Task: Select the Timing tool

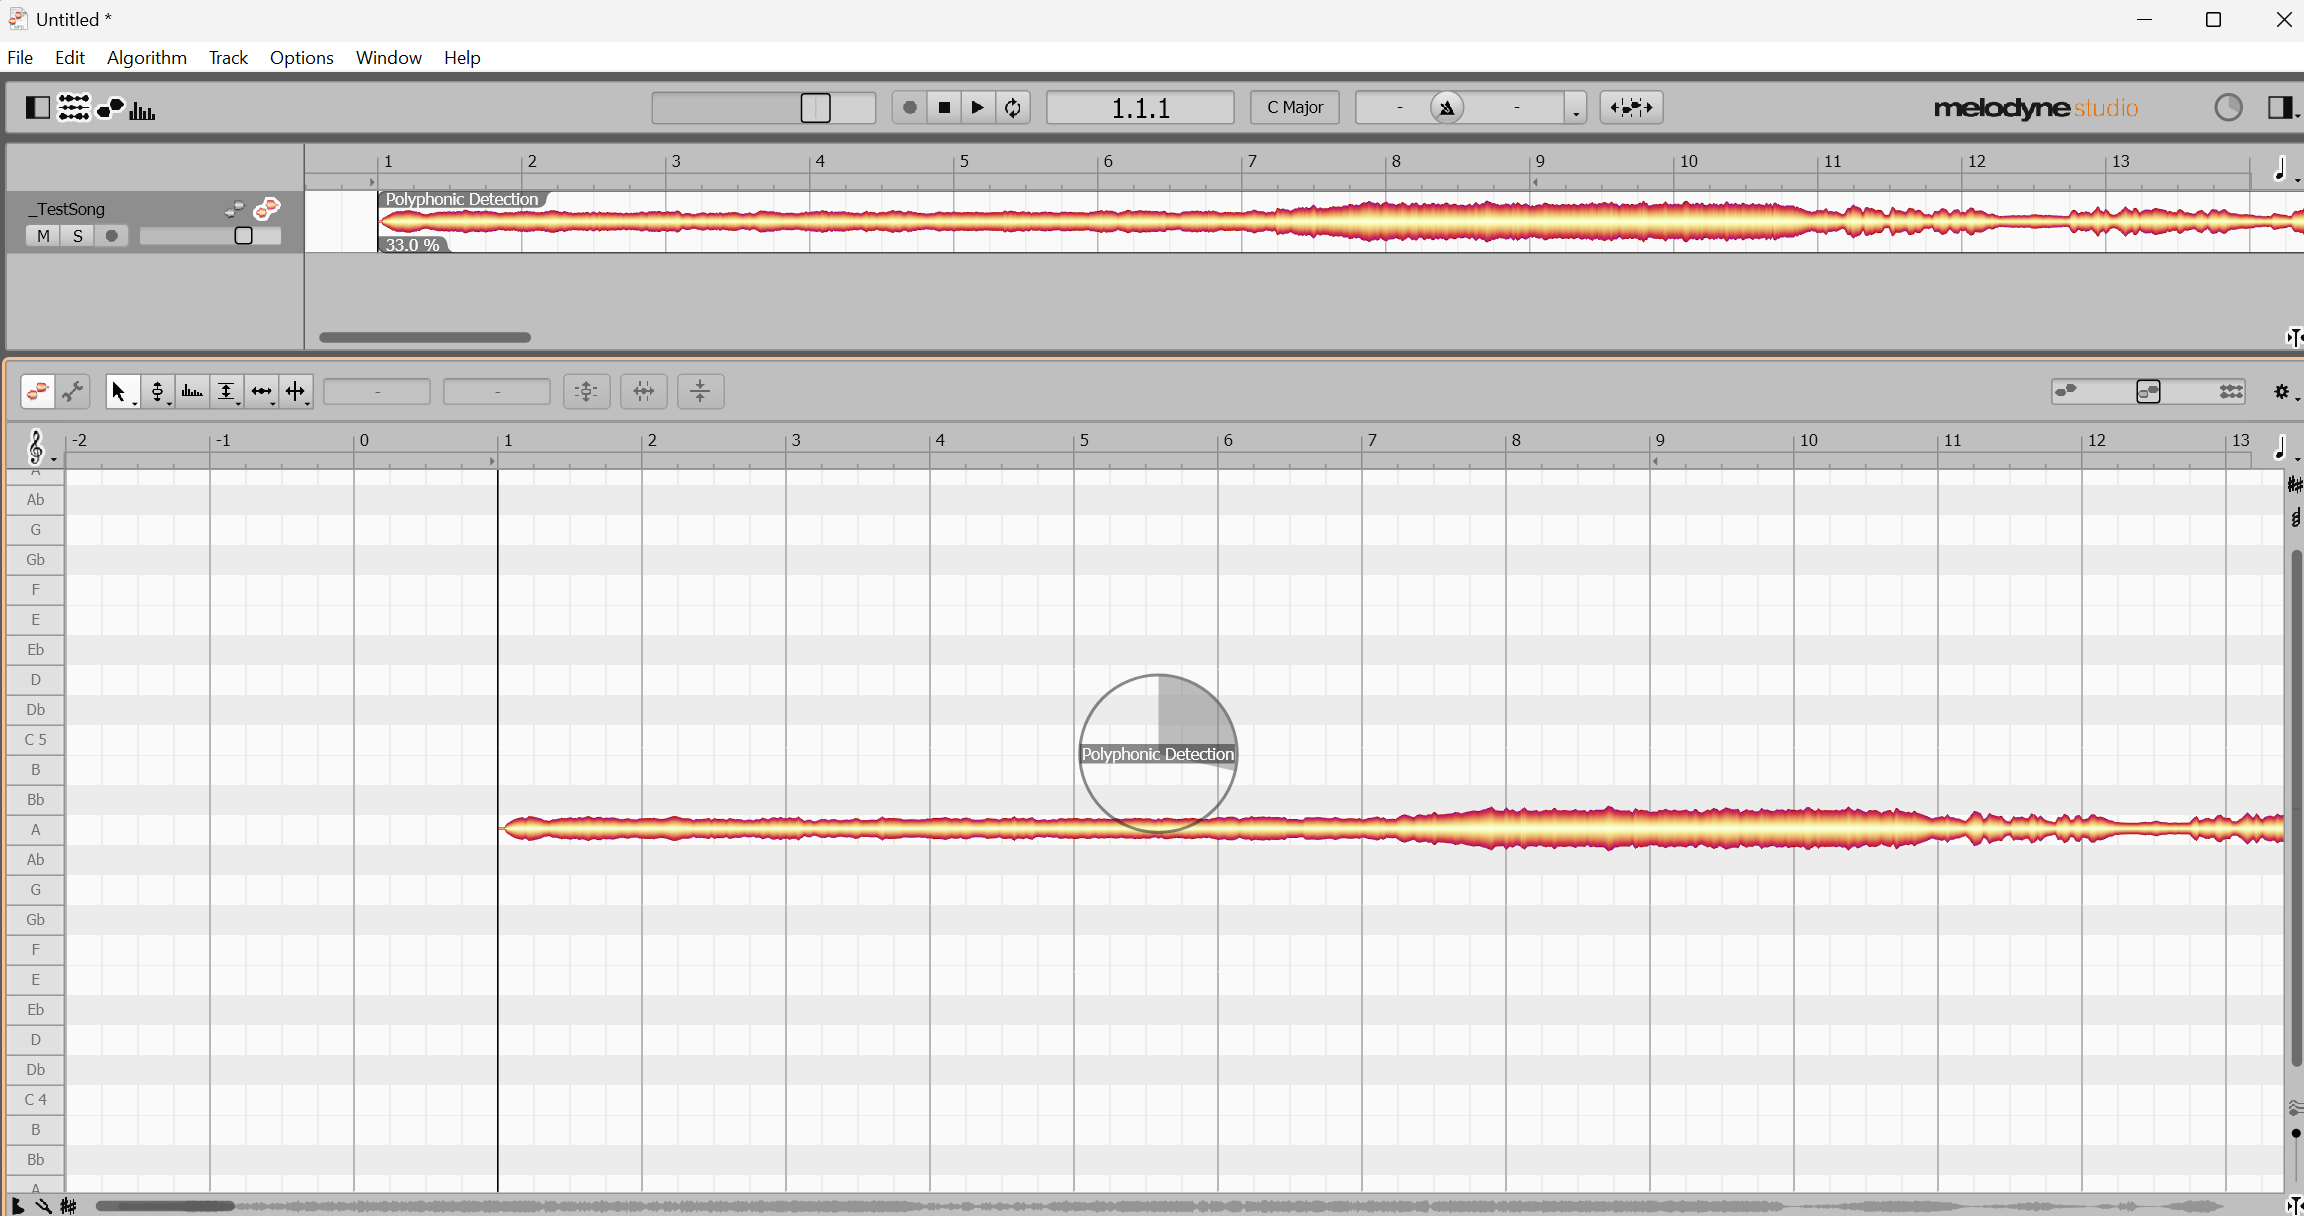Action: pyautogui.click(x=261, y=391)
